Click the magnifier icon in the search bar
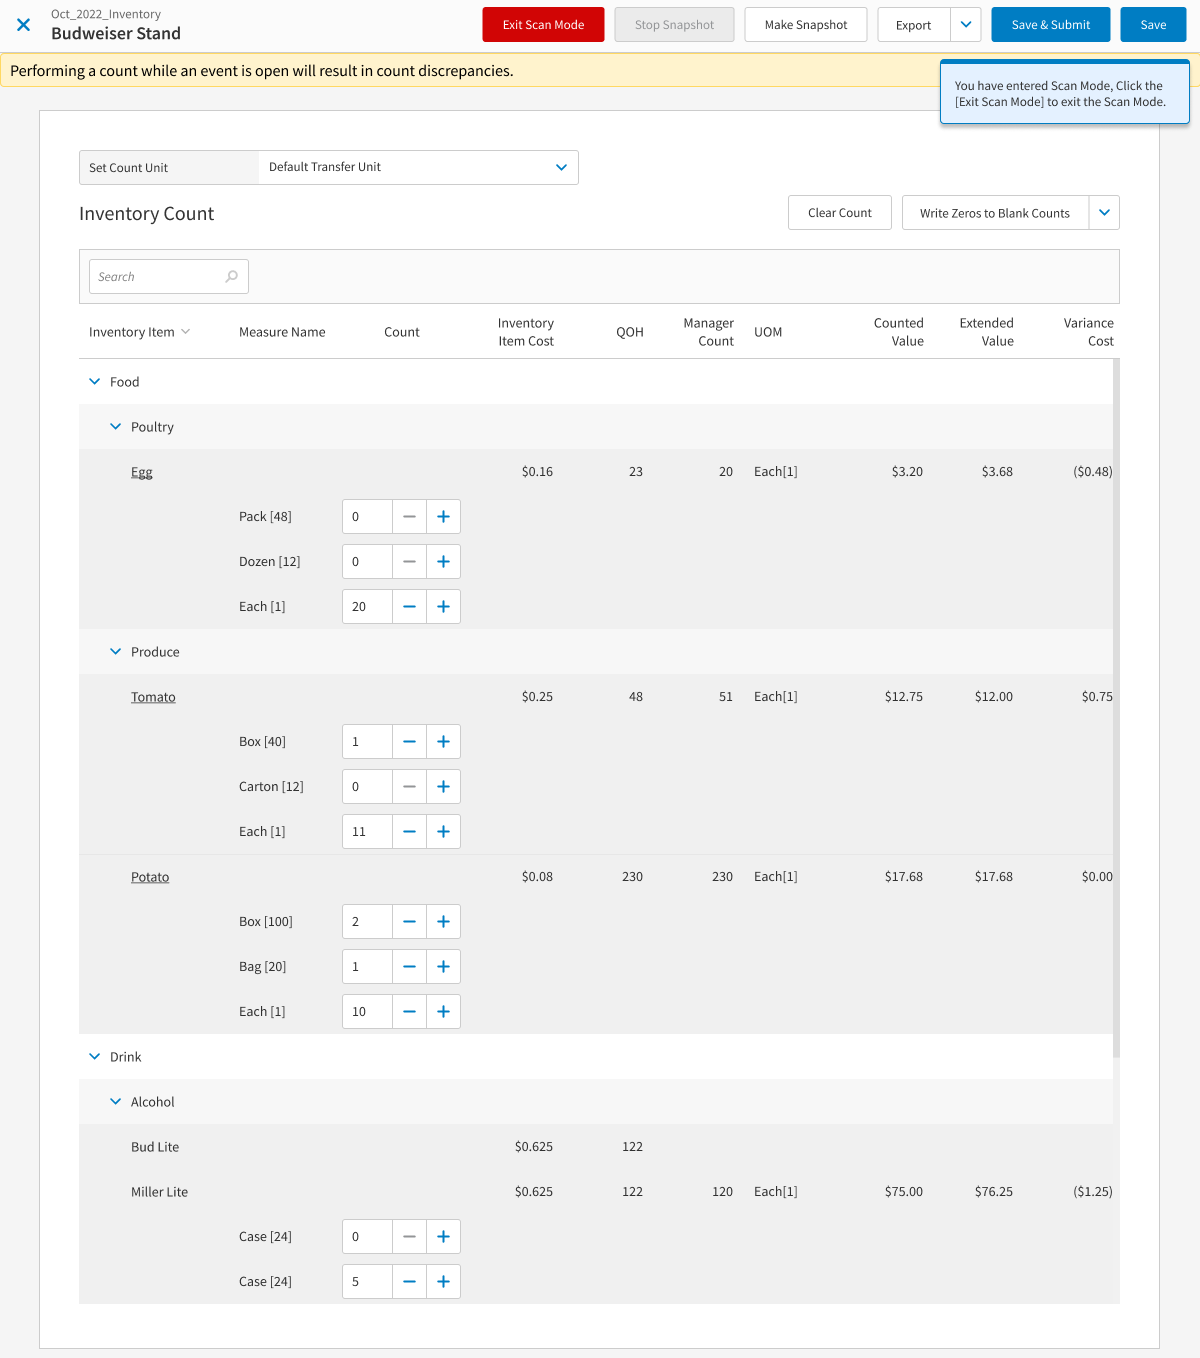The image size is (1200, 1358). tap(230, 276)
